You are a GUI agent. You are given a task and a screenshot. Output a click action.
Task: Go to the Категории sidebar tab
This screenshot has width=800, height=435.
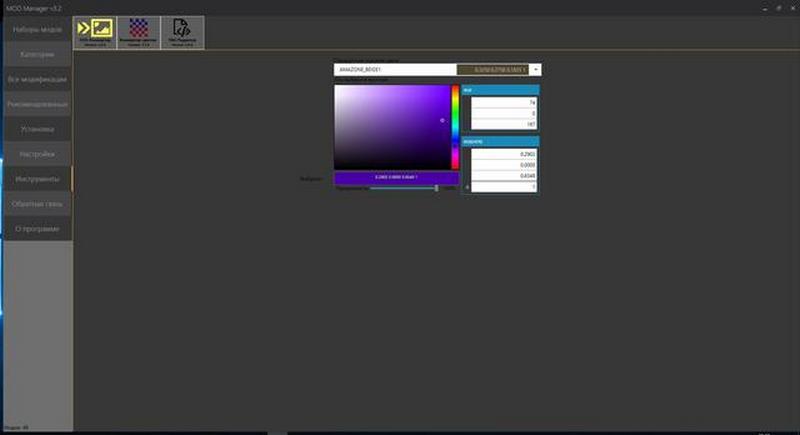tap(37, 54)
